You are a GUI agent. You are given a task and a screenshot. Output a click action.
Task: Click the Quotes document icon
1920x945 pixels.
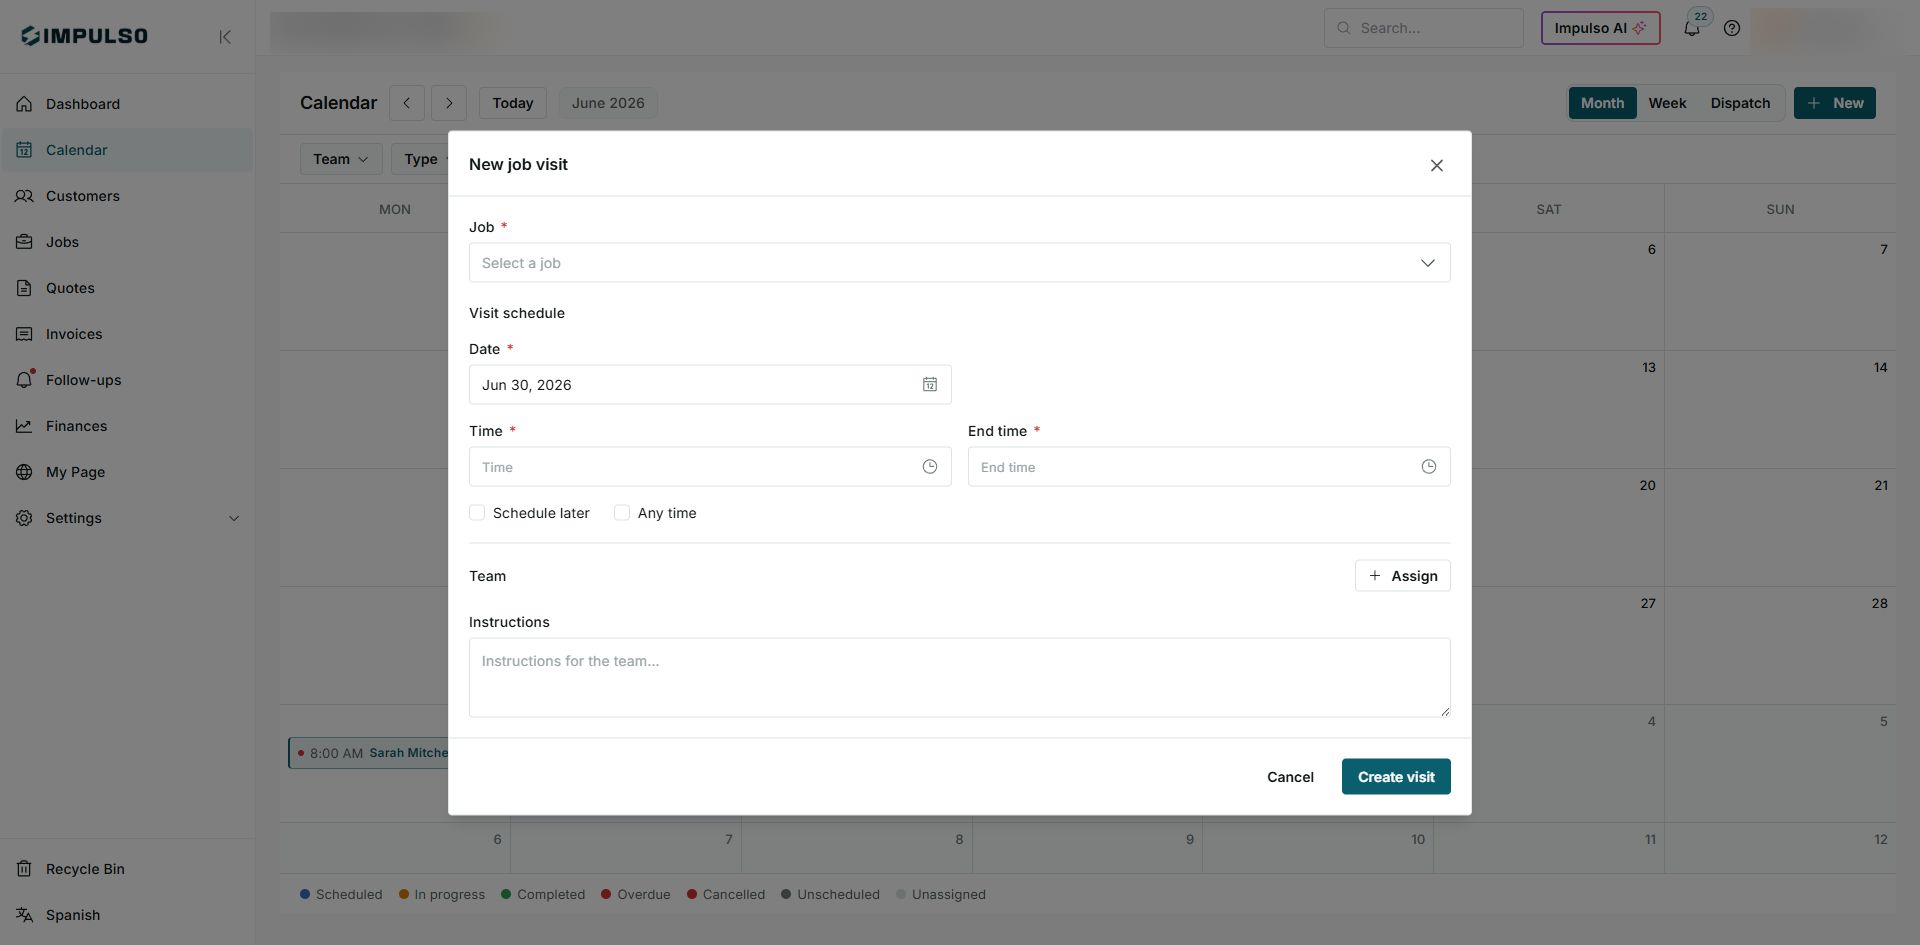coord(24,288)
